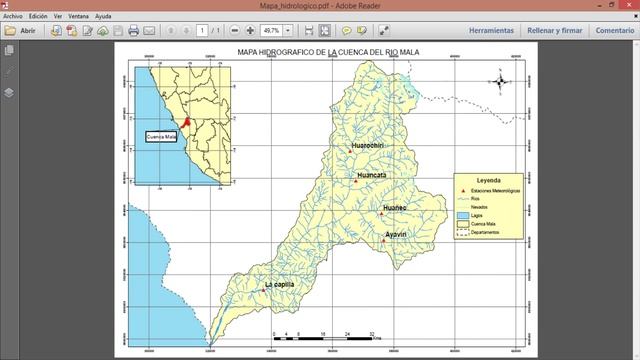Show page thumbnails panel in sidebar
Screen dimensions: 640x360
point(9,50)
